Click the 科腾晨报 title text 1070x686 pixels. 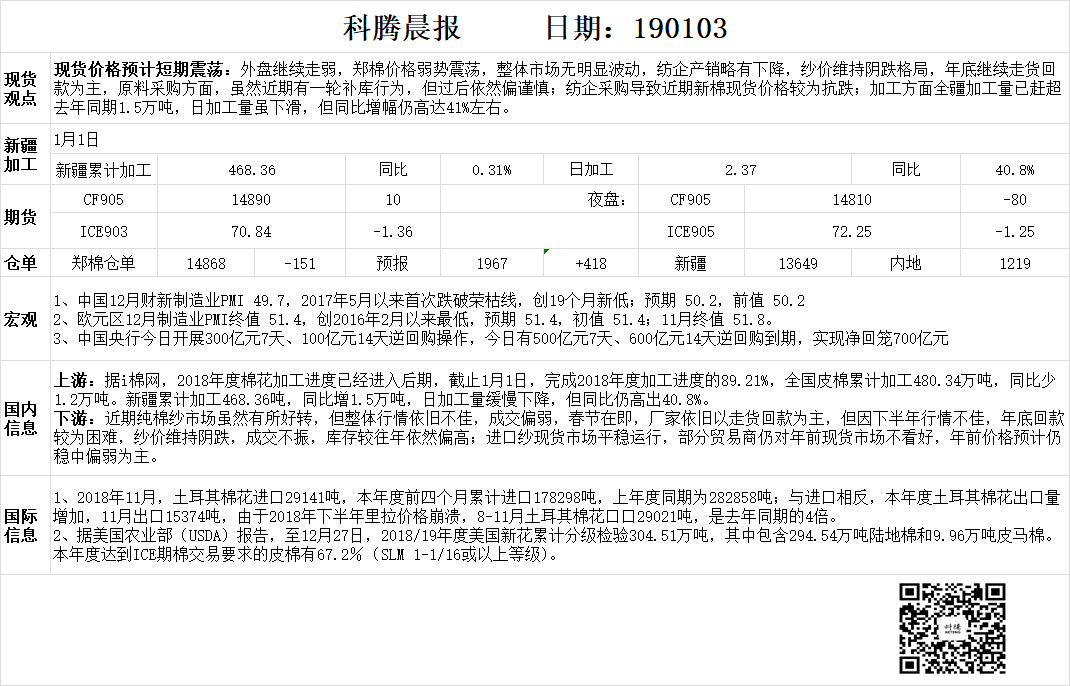tap(402, 27)
